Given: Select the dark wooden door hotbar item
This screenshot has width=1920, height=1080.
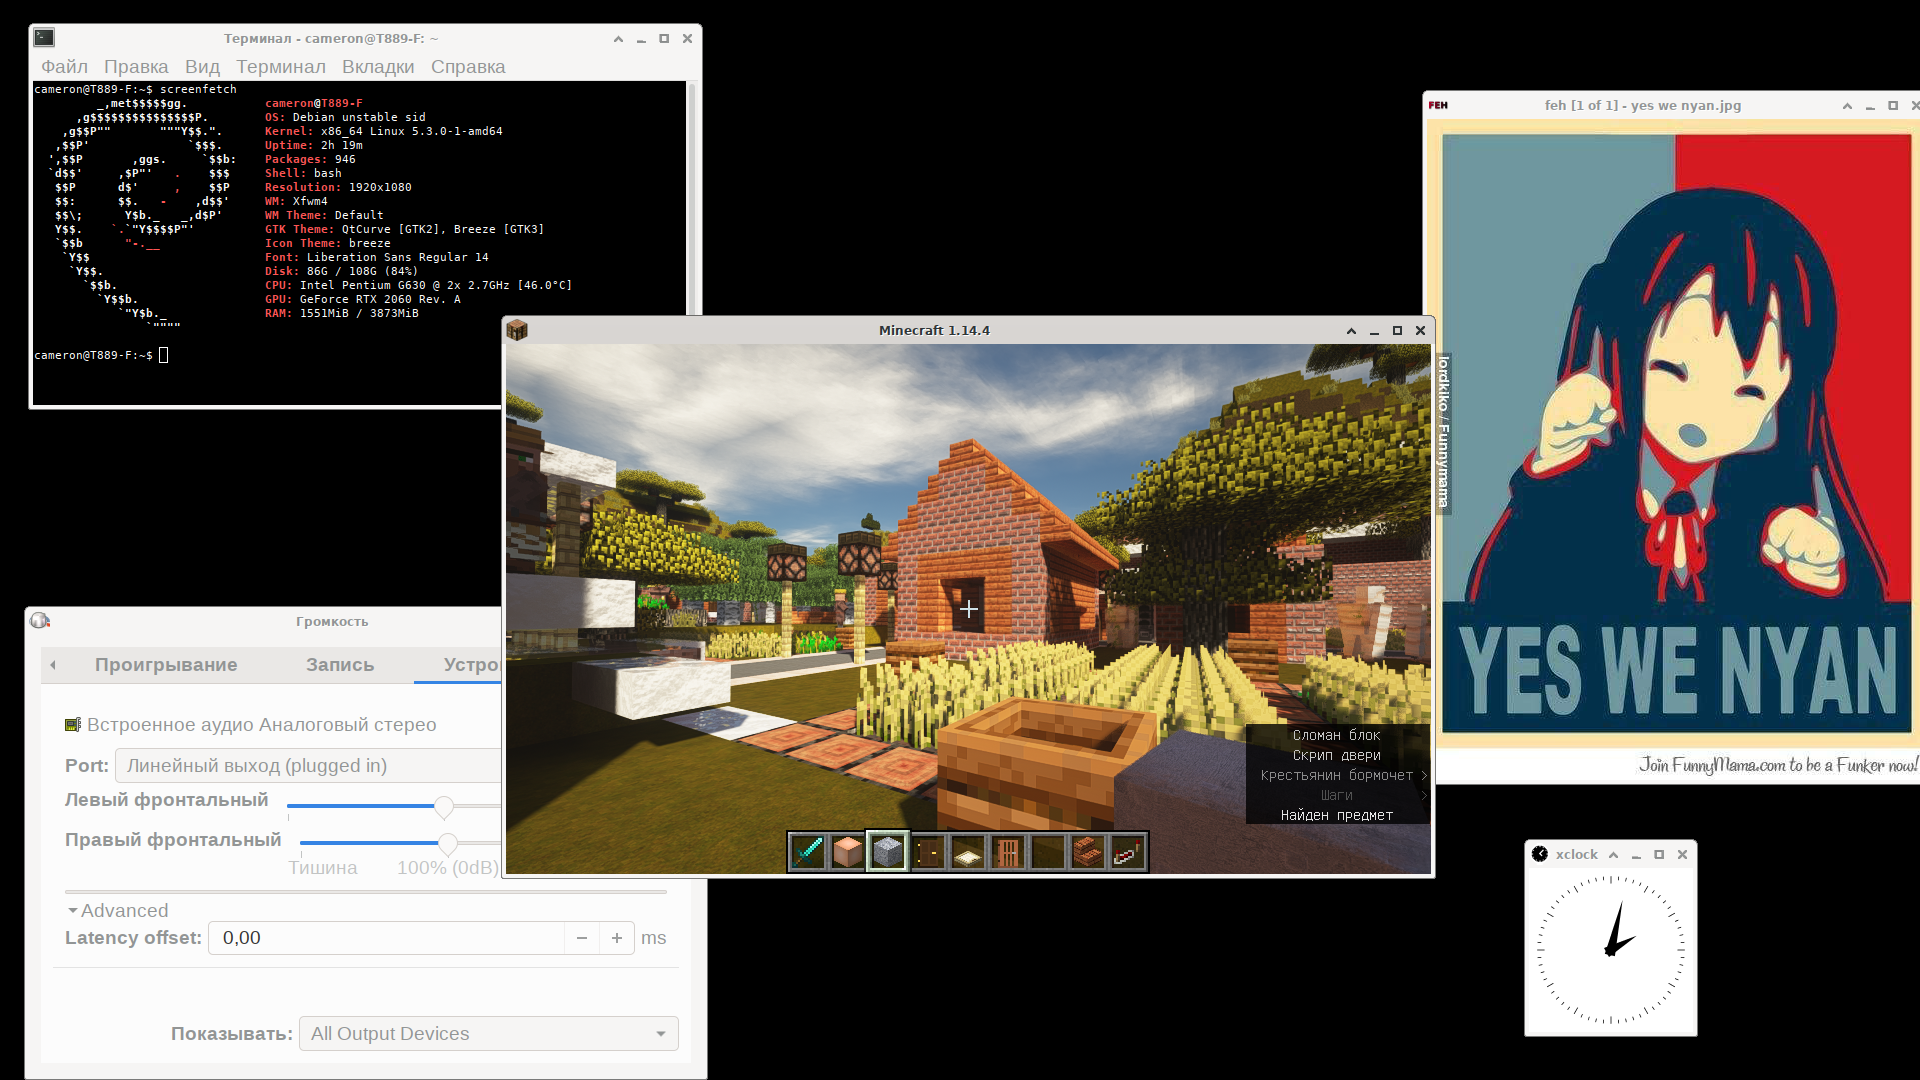Looking at the screenshot, I should [x=928, y=852].
